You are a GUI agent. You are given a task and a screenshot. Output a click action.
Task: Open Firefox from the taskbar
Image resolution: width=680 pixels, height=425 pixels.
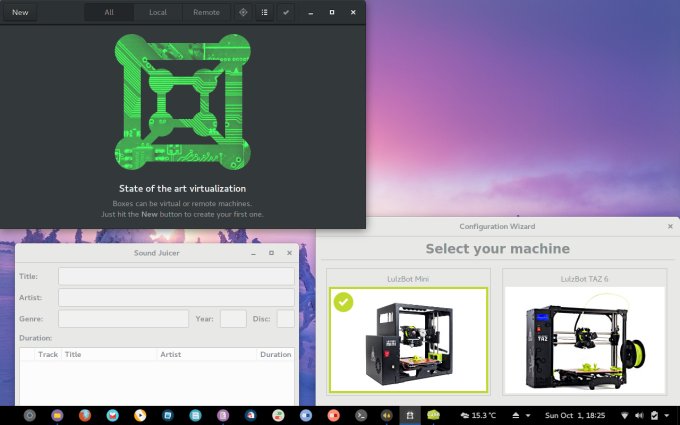(85, 415)
